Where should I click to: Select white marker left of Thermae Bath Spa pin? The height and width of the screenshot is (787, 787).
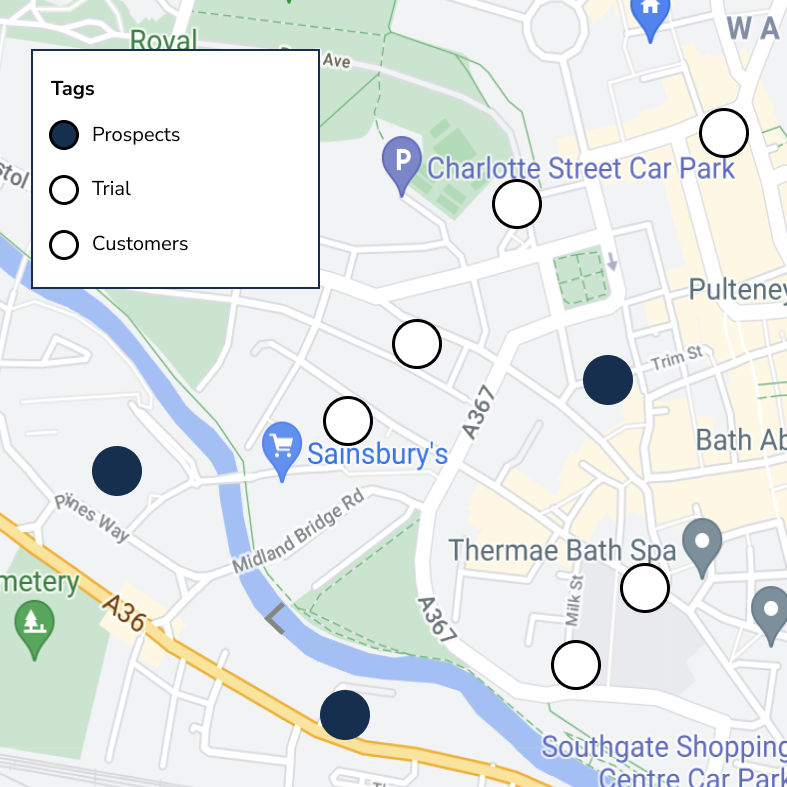[x=645, y=588]
